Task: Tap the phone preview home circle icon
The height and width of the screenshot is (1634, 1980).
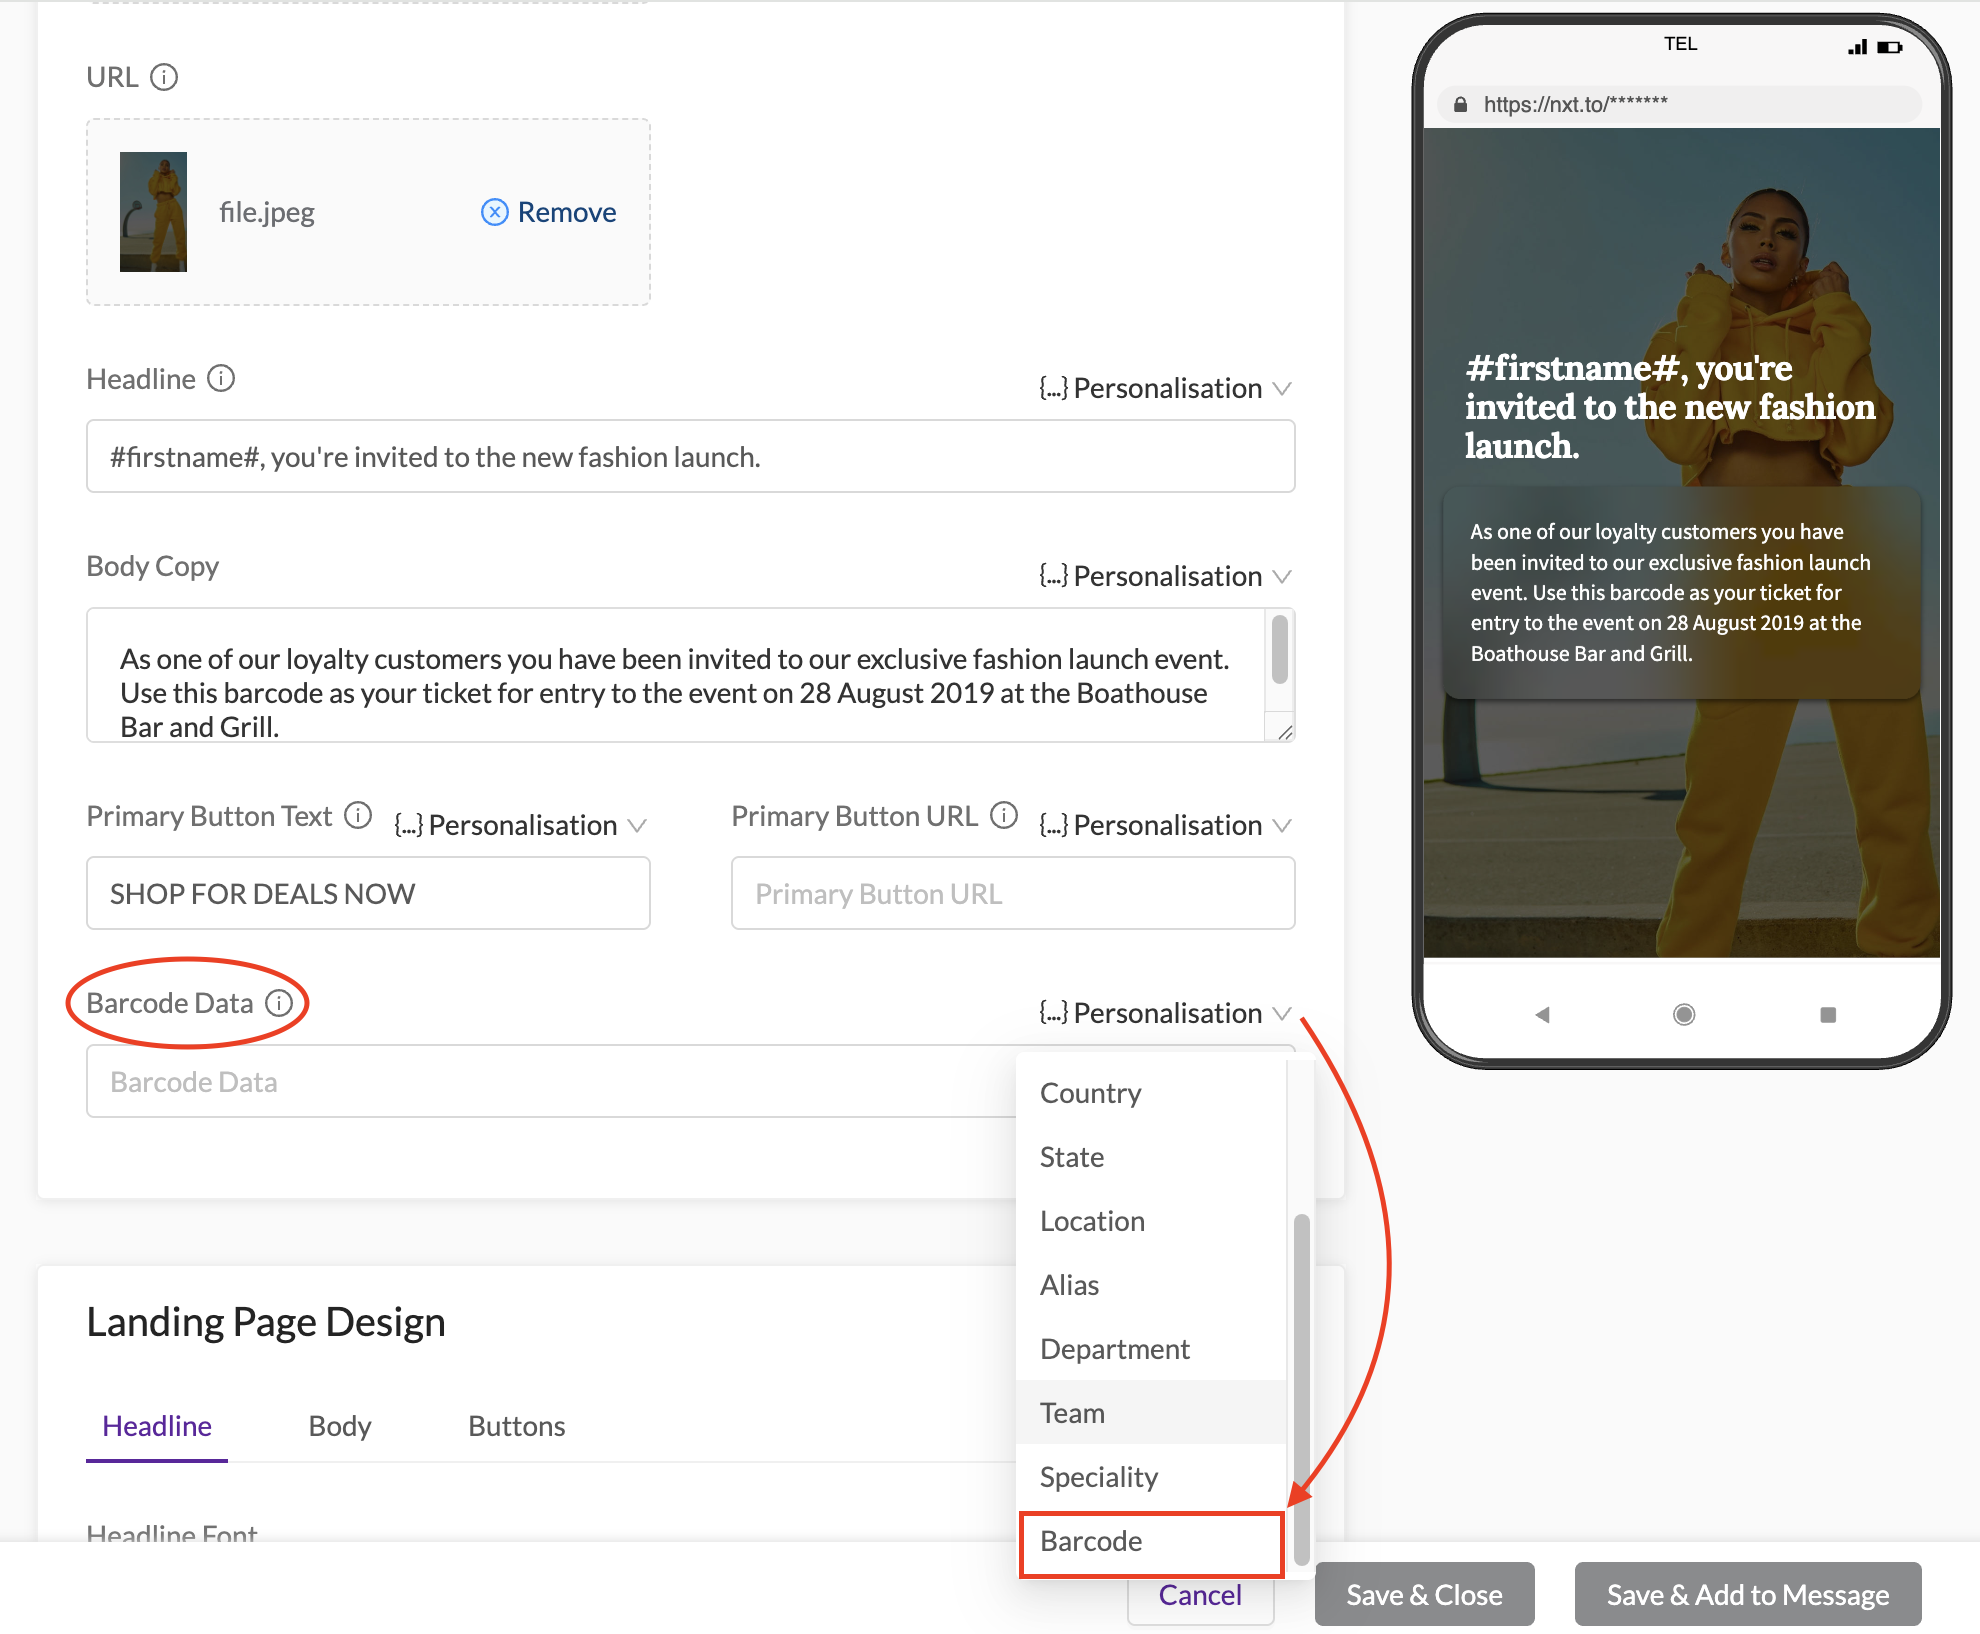Action: tap(1684, 1015)
